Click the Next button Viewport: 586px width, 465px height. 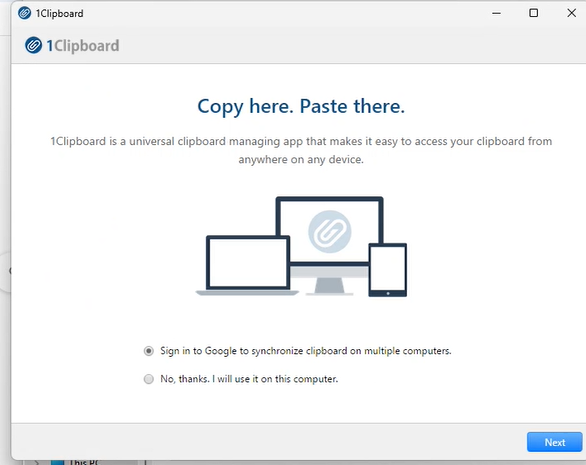(x=554, y=442)
